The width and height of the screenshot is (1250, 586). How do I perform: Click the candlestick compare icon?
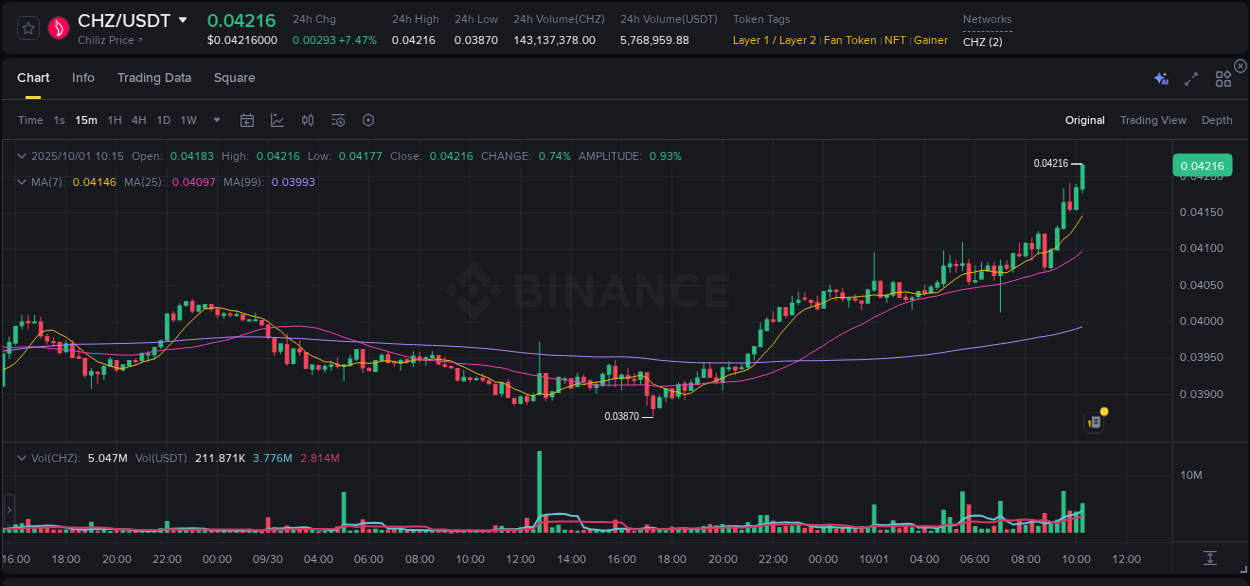[308, 119]
